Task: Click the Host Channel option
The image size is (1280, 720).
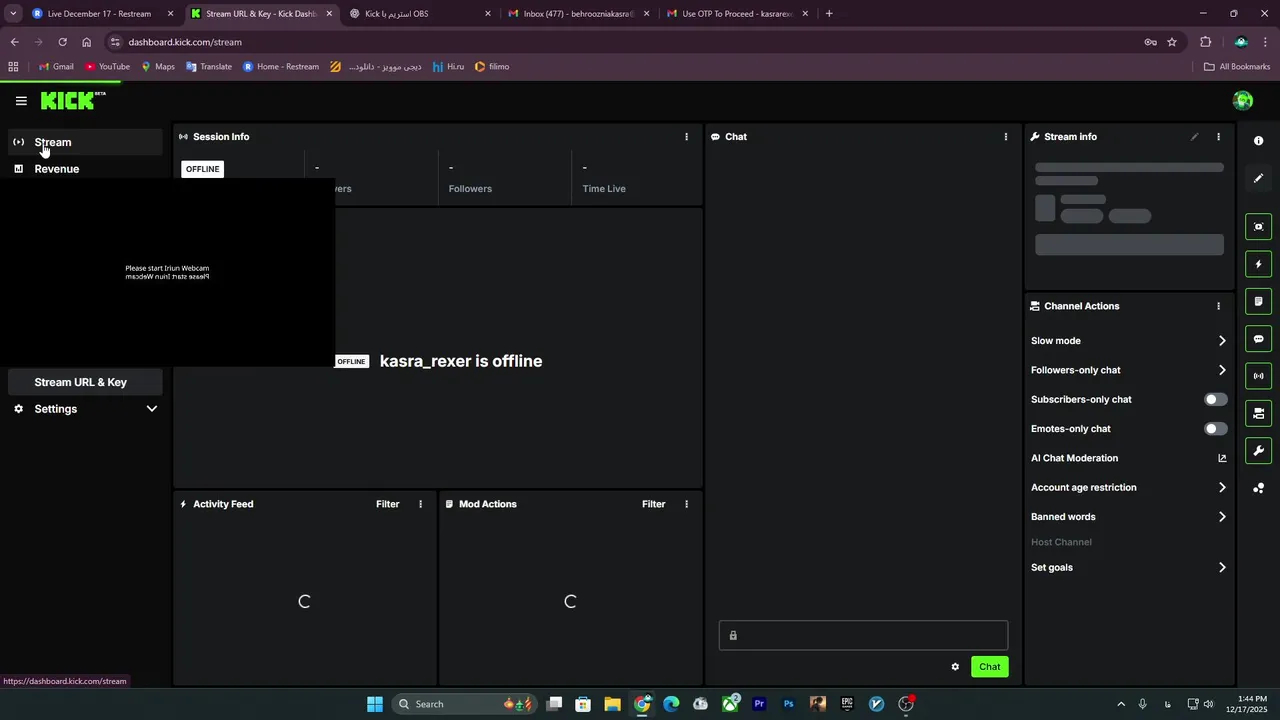Action: point(1061,542)
